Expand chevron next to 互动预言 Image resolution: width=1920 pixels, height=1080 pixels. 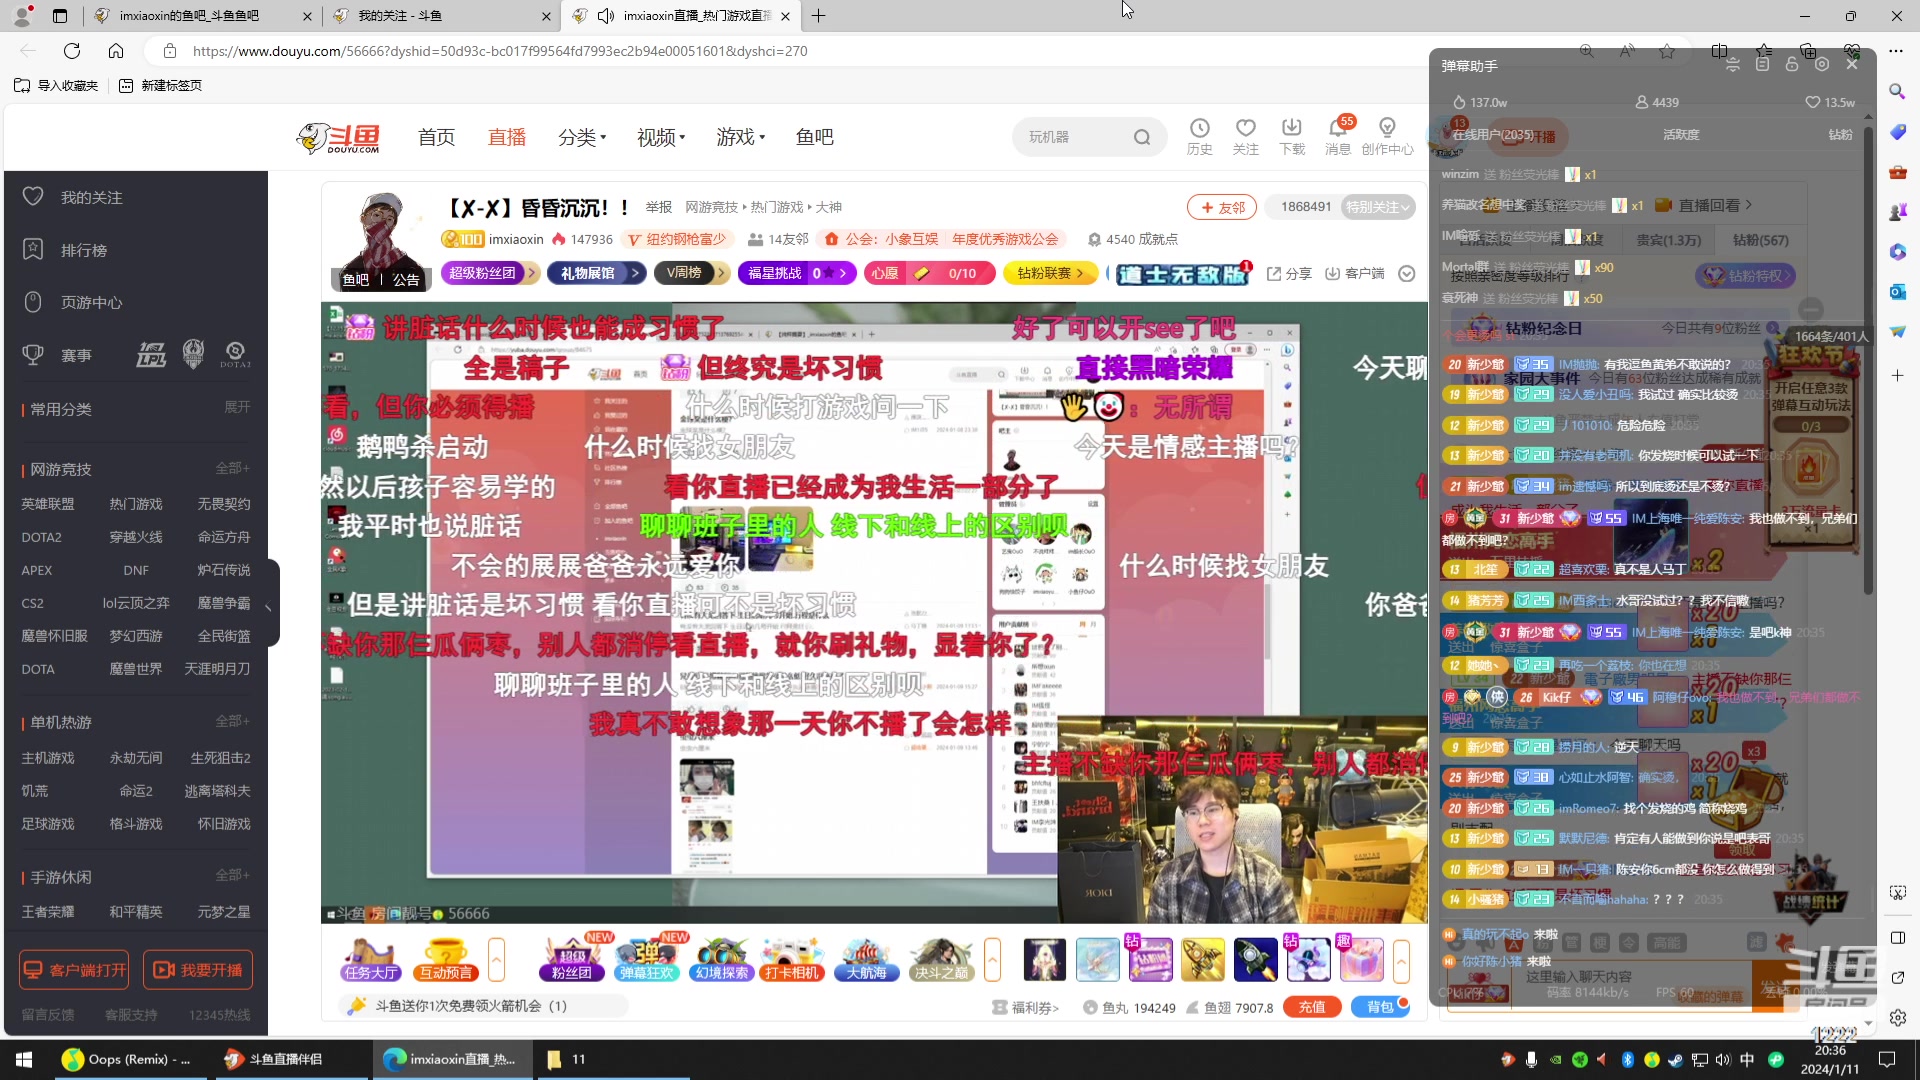click(496, 959)
